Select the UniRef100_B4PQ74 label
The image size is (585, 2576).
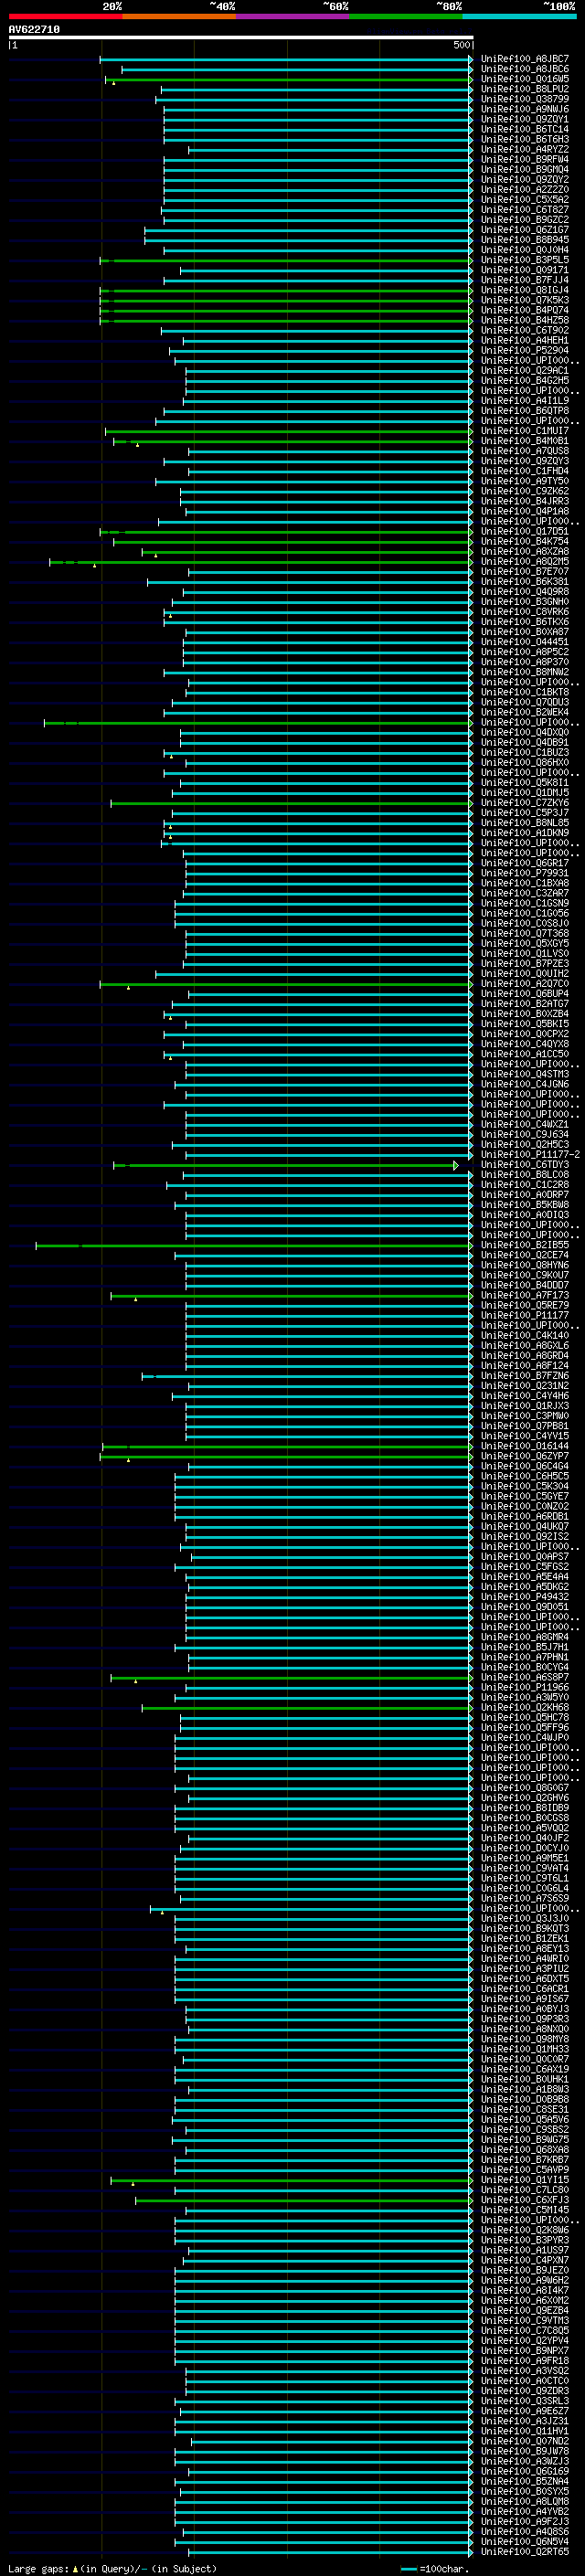[524, 310]
